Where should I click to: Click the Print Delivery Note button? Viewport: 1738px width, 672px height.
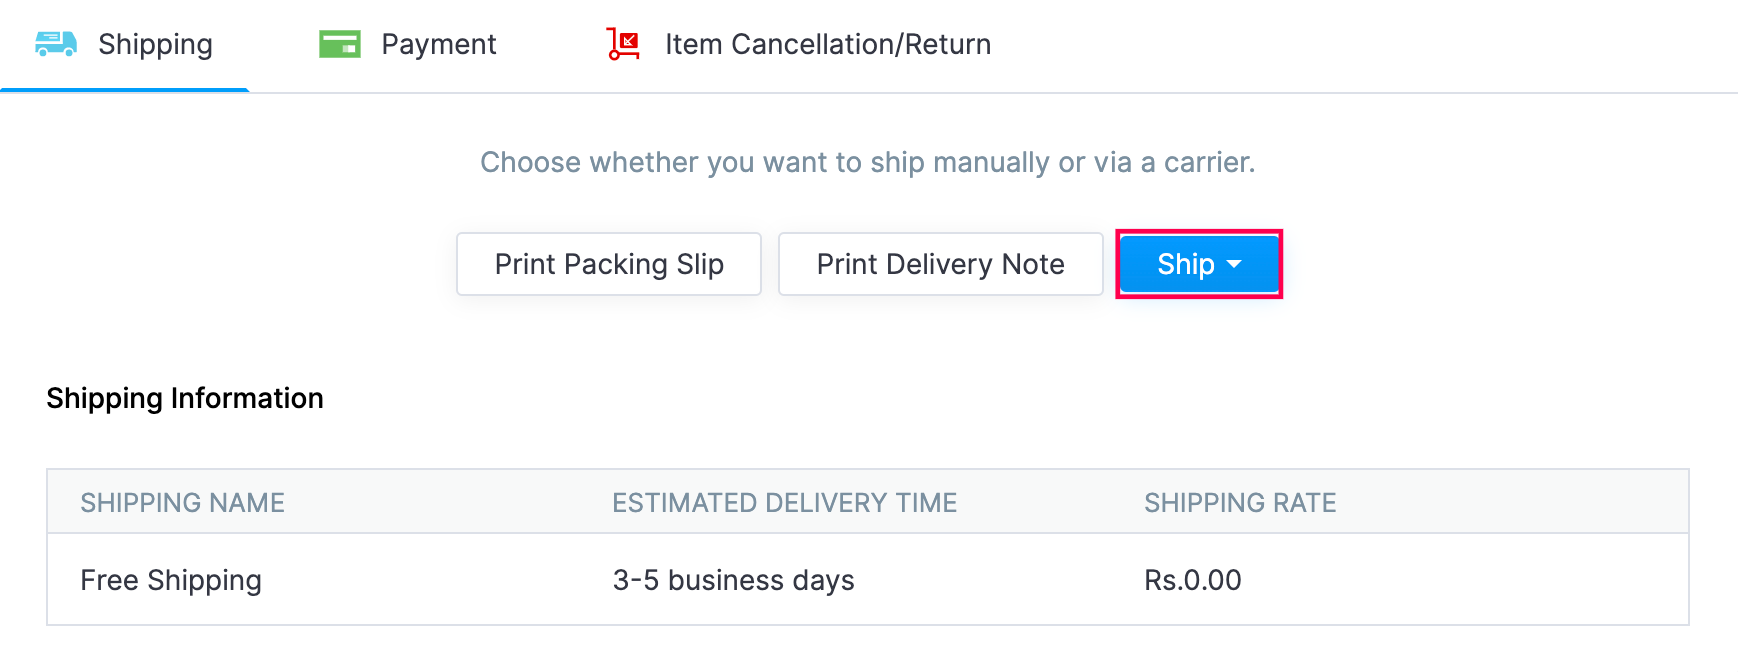pyautogui.click(x=940, y=264)
